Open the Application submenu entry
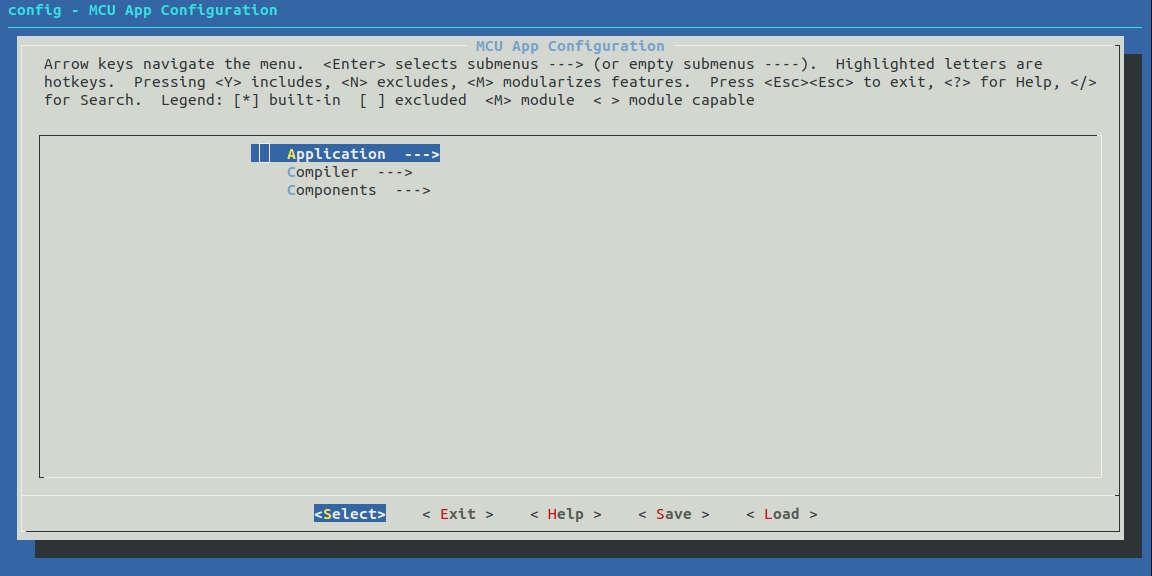This screenshot has width=1152, height=576. coord(345,154)
